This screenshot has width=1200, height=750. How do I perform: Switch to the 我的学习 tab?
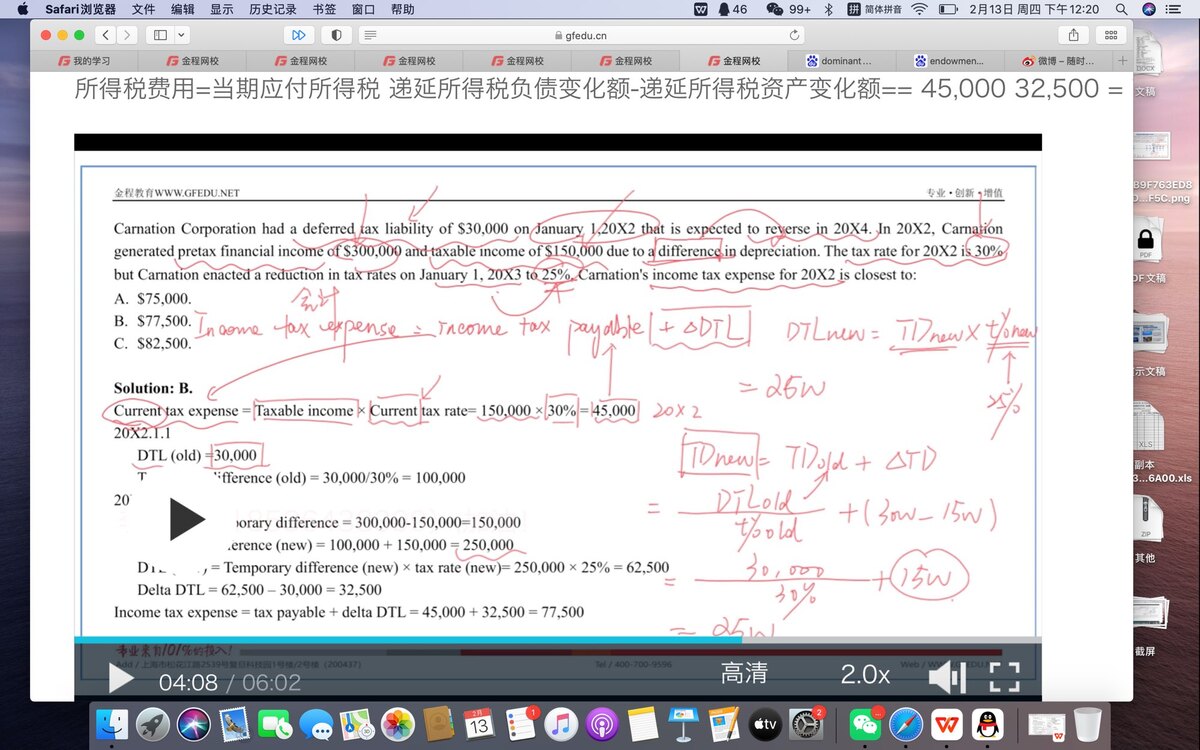(86, 61)
